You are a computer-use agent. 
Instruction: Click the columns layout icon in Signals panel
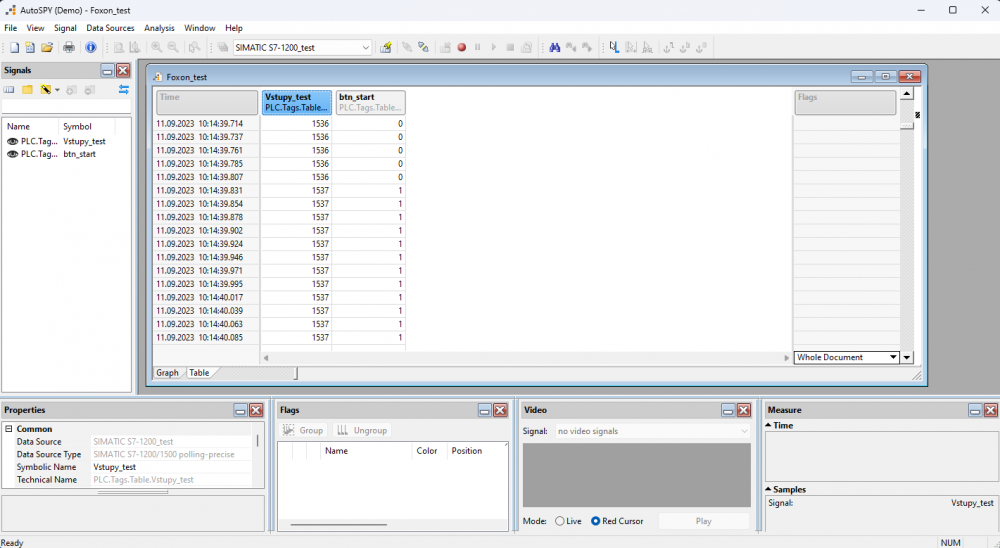click(9, 90)
